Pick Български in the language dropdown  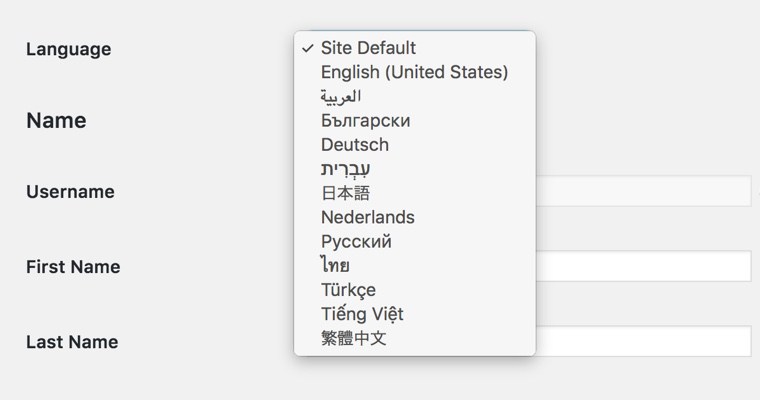pos(365,121)
